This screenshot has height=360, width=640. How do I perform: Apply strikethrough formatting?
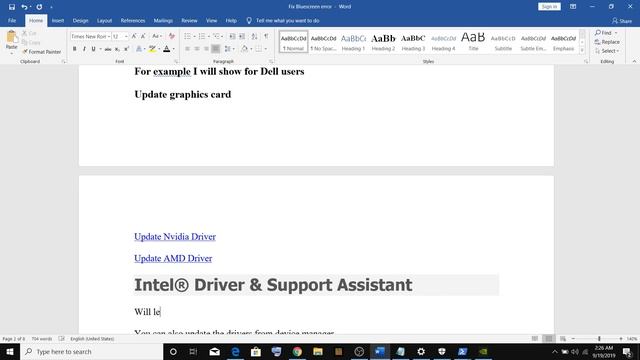108,49
